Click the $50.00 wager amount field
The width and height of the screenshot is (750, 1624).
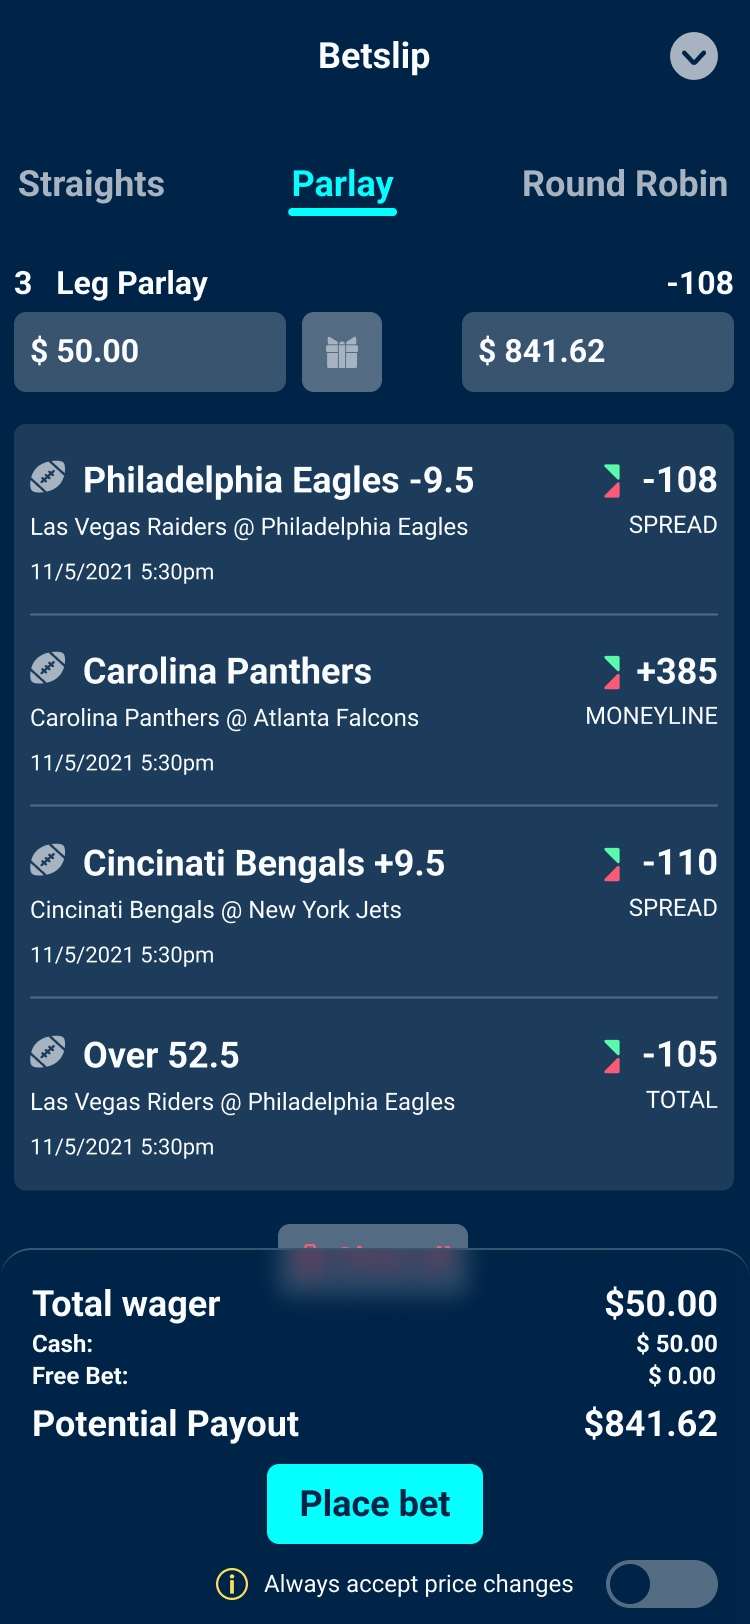pos(150,352)
